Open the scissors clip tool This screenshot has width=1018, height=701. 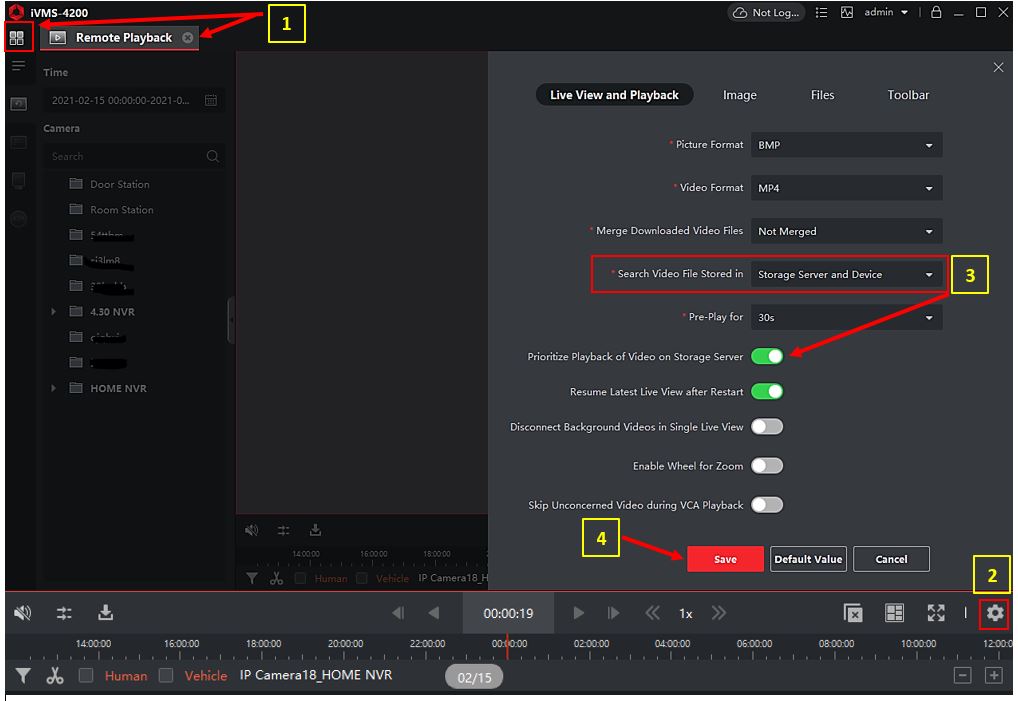(55, 676)
